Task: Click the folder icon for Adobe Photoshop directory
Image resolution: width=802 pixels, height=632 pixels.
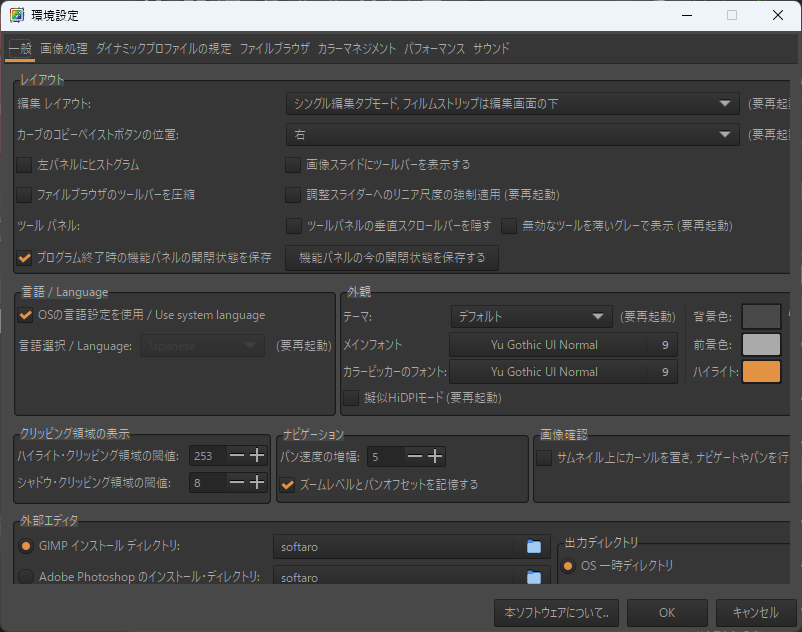Action: tap(533, 577)
